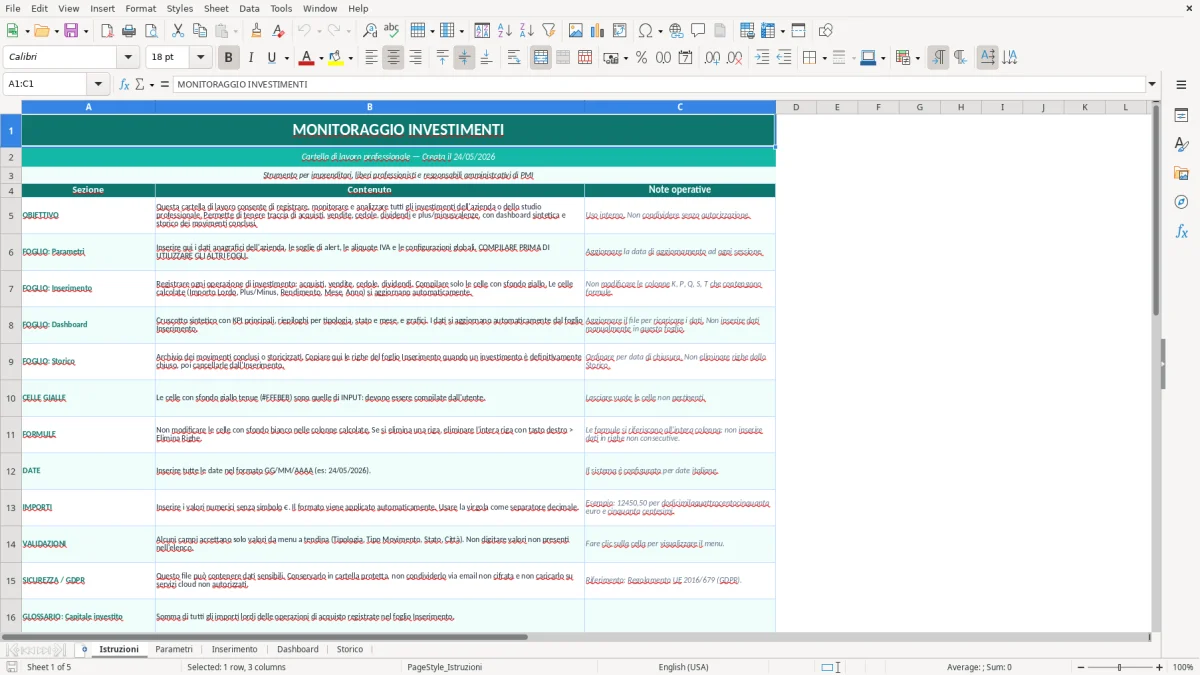This screenshot has height=675, width=1200.
Task: Activate Clone Formatting paintbrush
Action: click(256, 31)
